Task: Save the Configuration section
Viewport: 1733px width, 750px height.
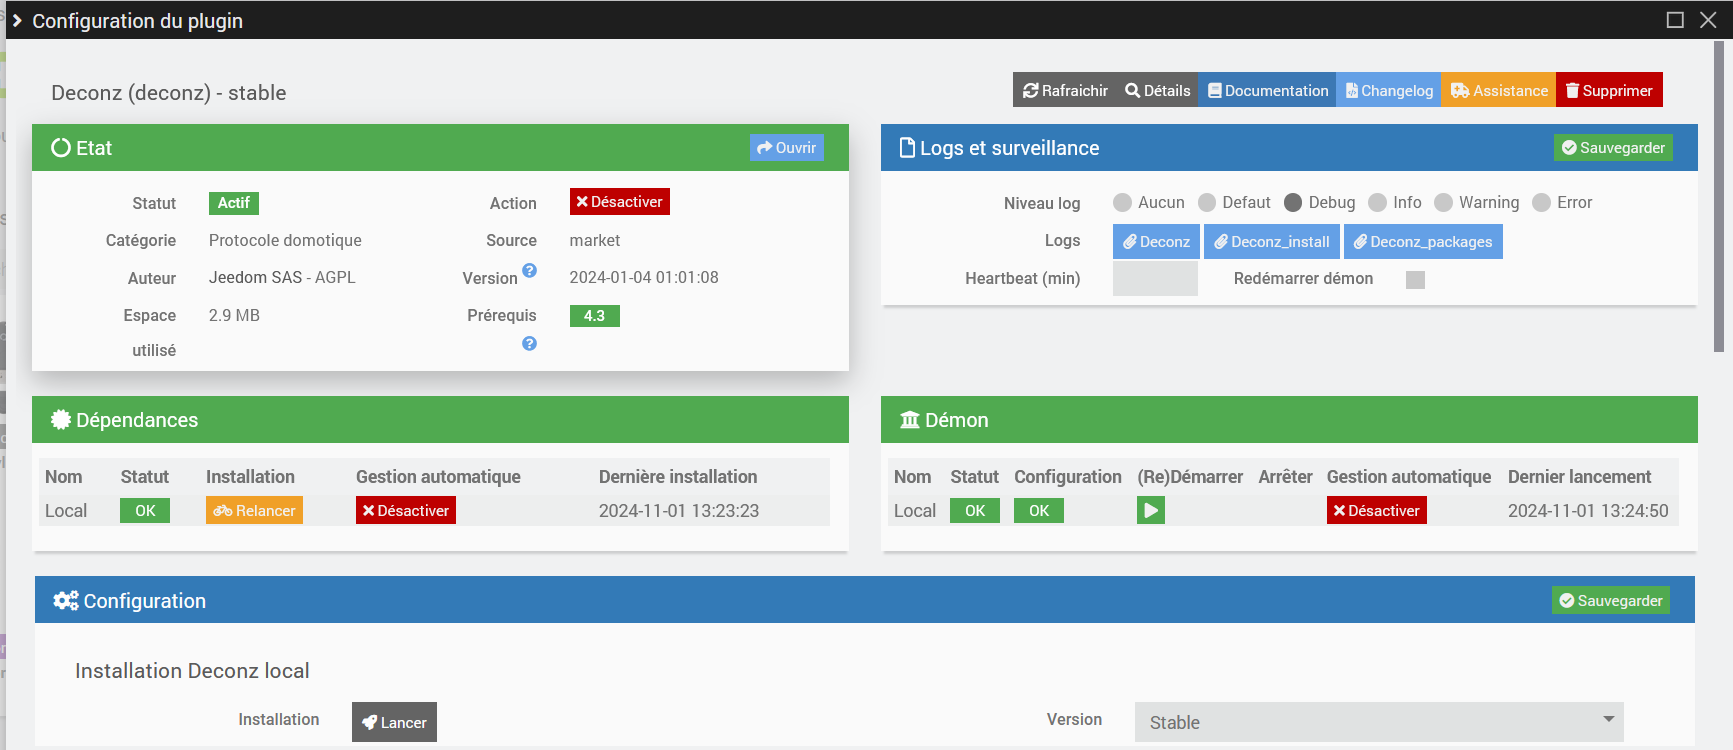Action: [x=1611, y=600]
